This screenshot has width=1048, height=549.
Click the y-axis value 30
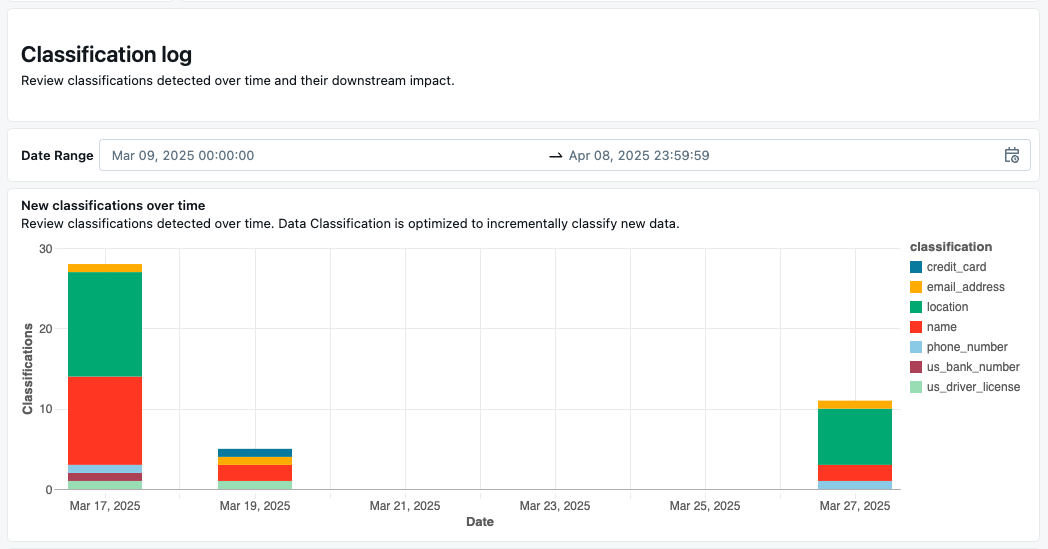pyautogui.click(x=45, y=249)
